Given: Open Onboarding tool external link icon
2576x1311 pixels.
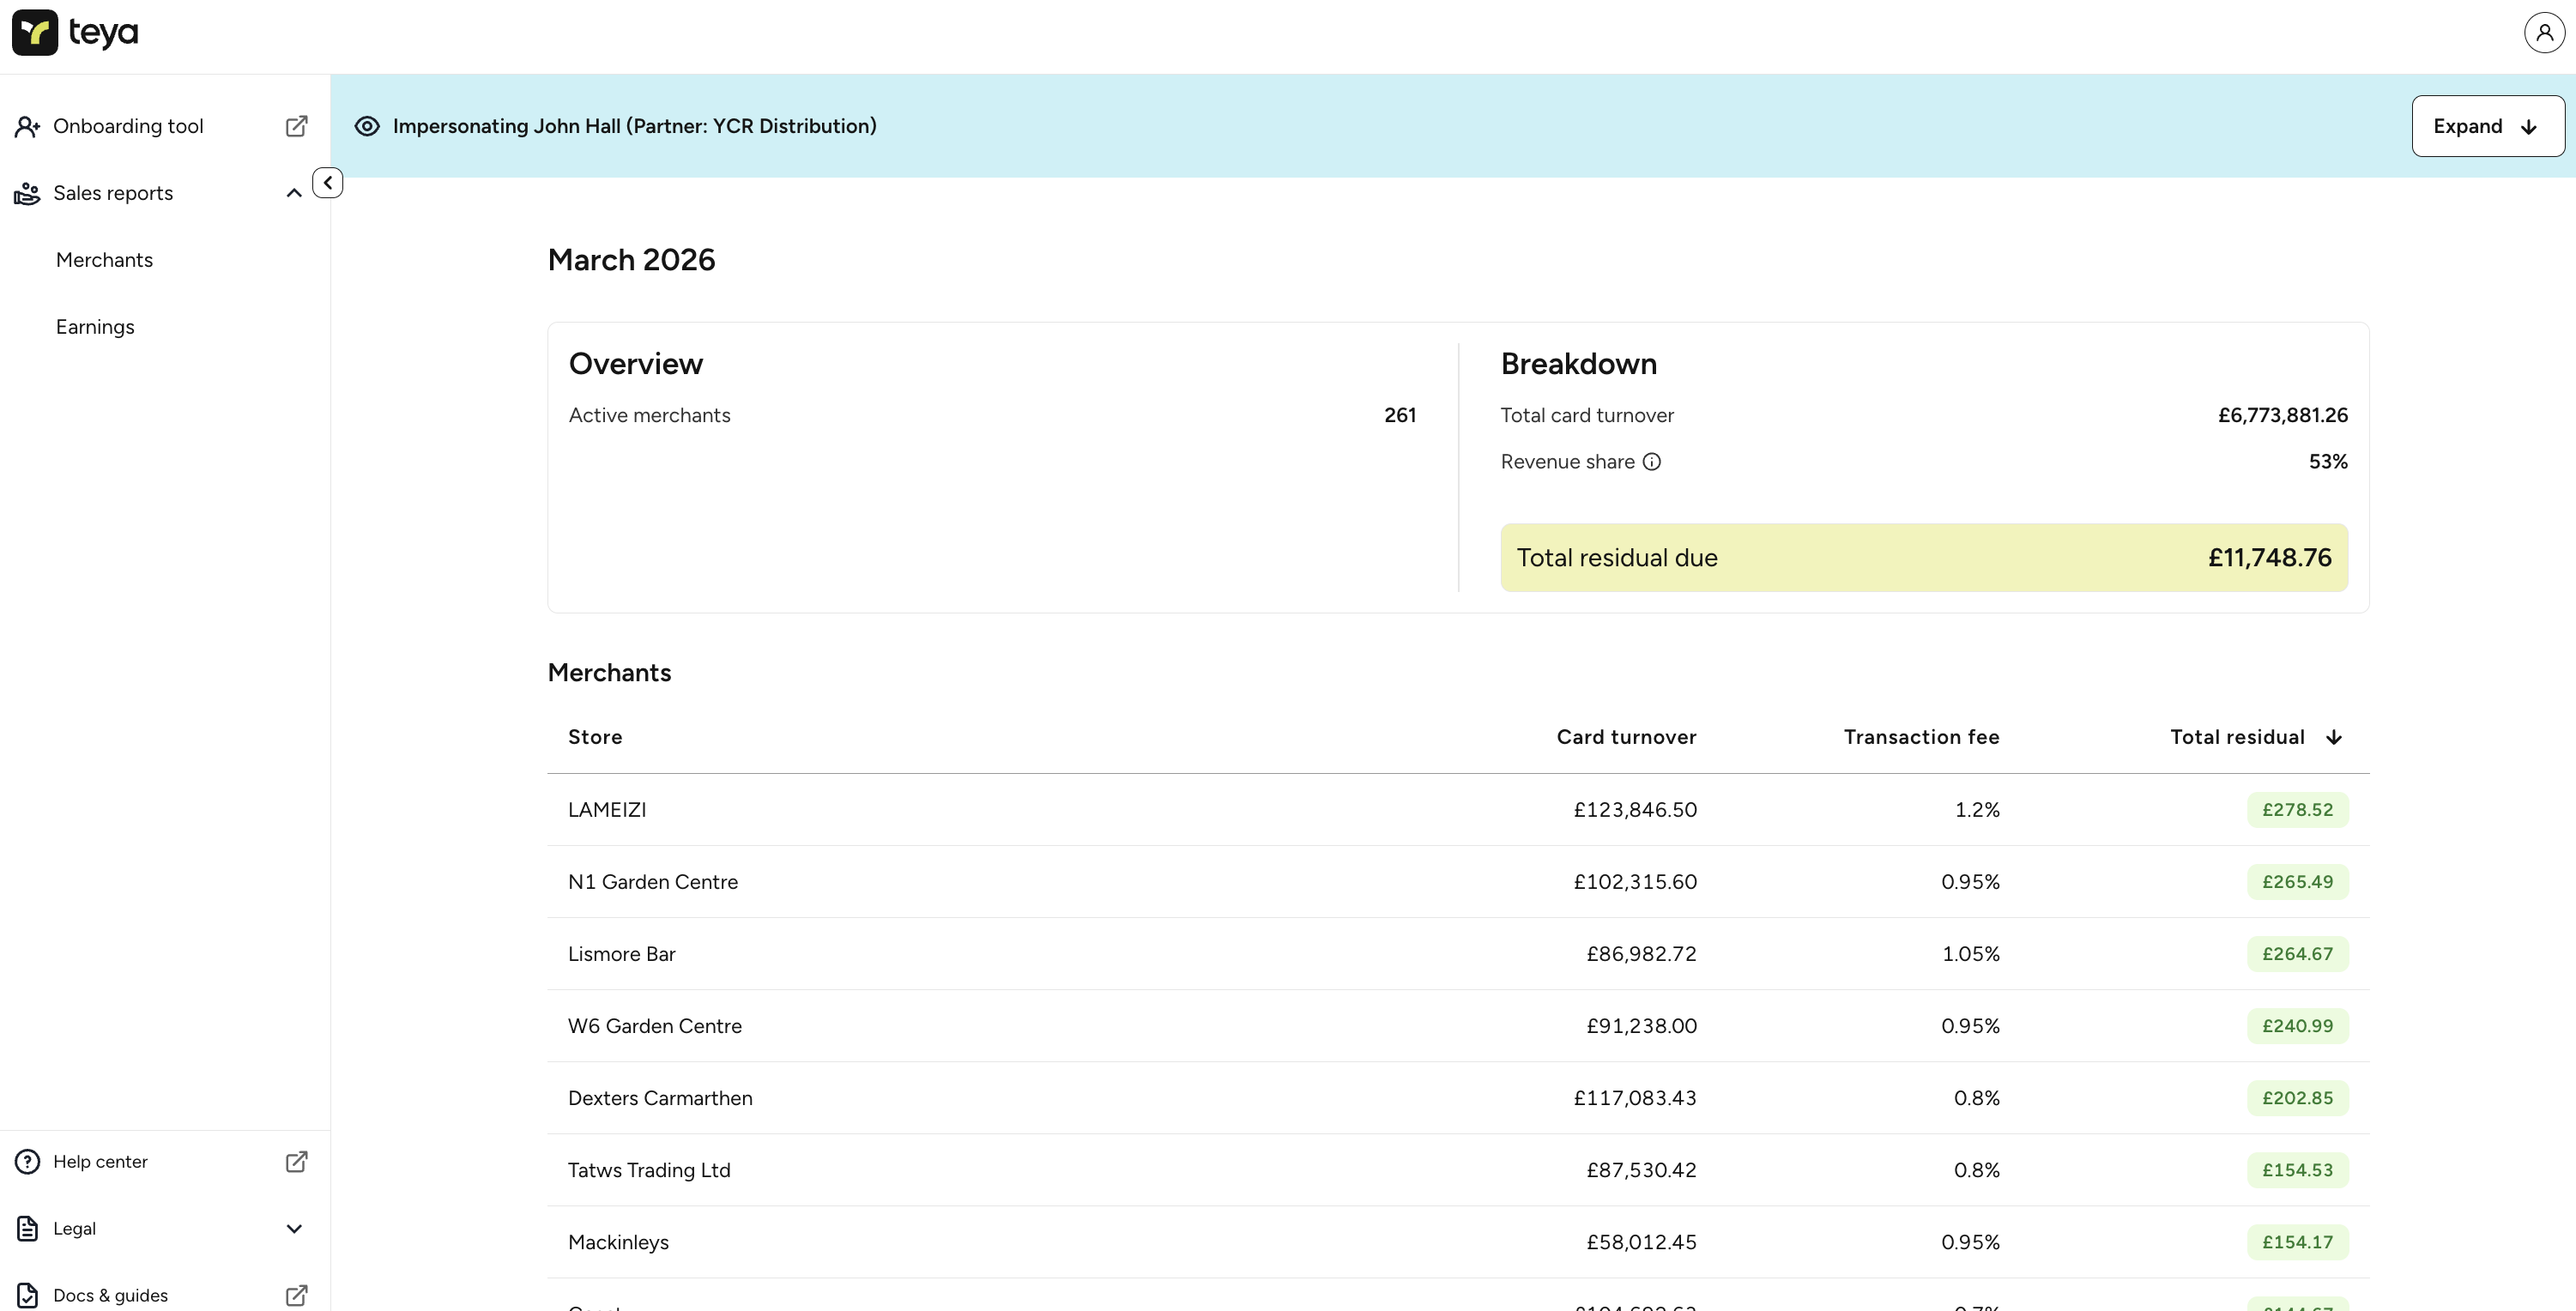Looking at the screenshot, I should click(x=296, y=127).
